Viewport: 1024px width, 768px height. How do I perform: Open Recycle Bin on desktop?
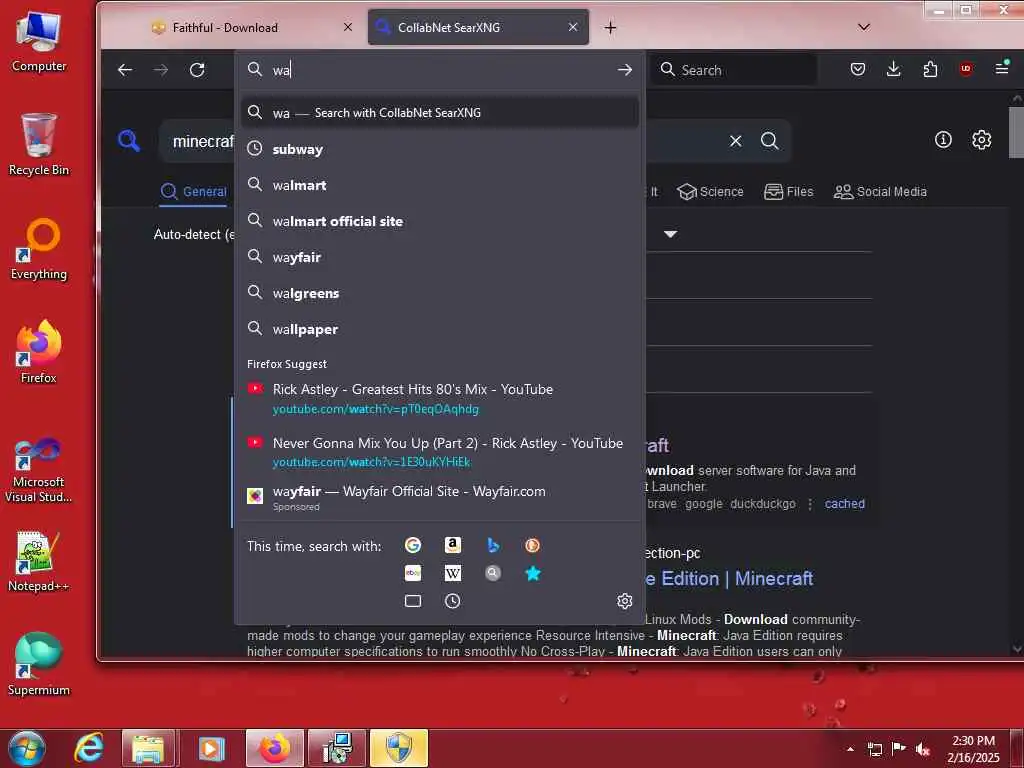click(x=39, y=145)
